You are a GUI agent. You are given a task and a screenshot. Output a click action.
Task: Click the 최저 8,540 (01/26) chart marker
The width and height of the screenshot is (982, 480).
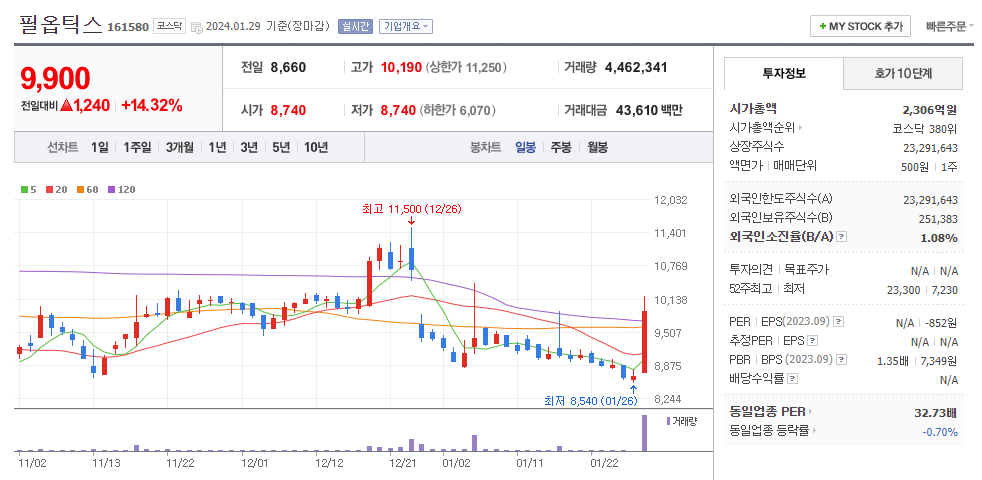591,400
